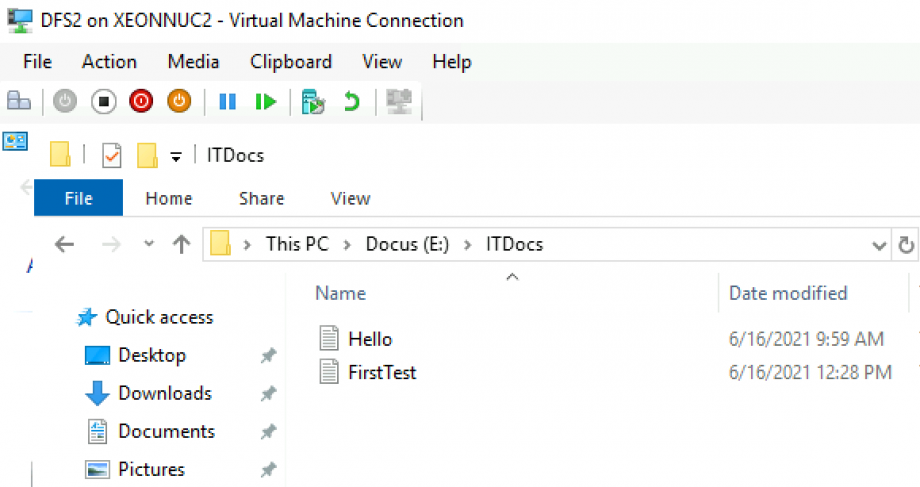Click the Up one level arrow
The image size is (920, 487).
(x=181, y=244)
